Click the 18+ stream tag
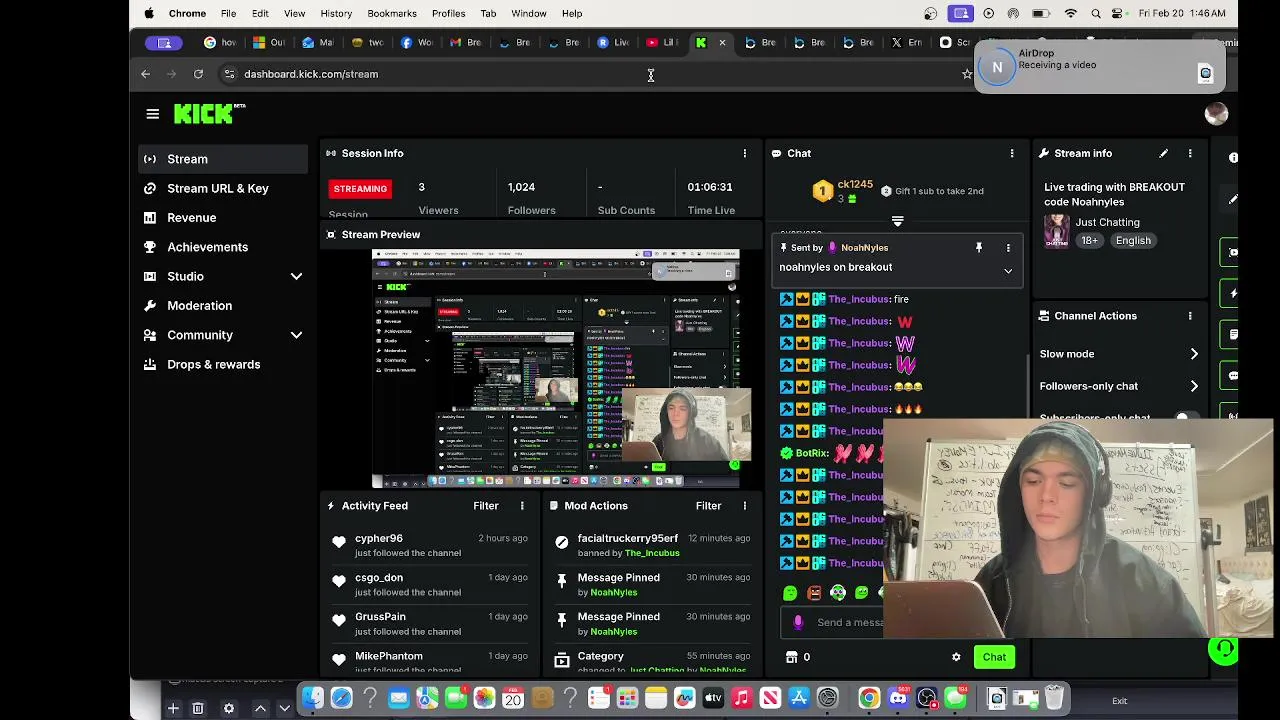The image size is (1280, 720). (x=1090, y=241)
